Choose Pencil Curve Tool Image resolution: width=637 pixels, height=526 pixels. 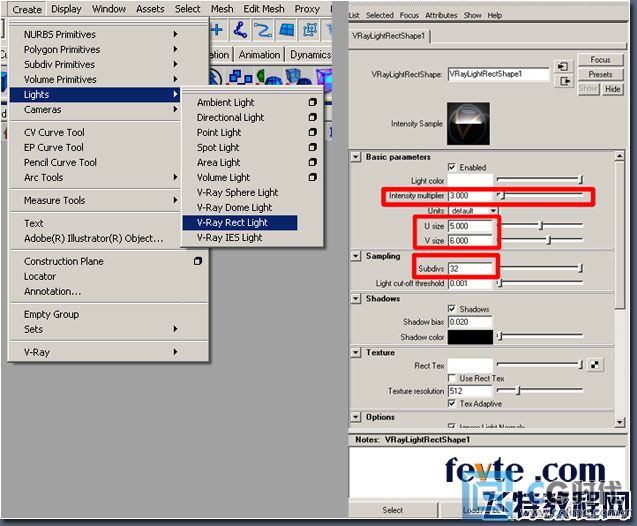click(60, 162)
